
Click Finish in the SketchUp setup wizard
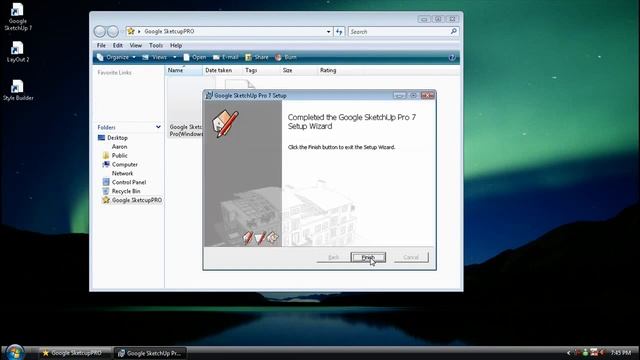coord(368,257)
